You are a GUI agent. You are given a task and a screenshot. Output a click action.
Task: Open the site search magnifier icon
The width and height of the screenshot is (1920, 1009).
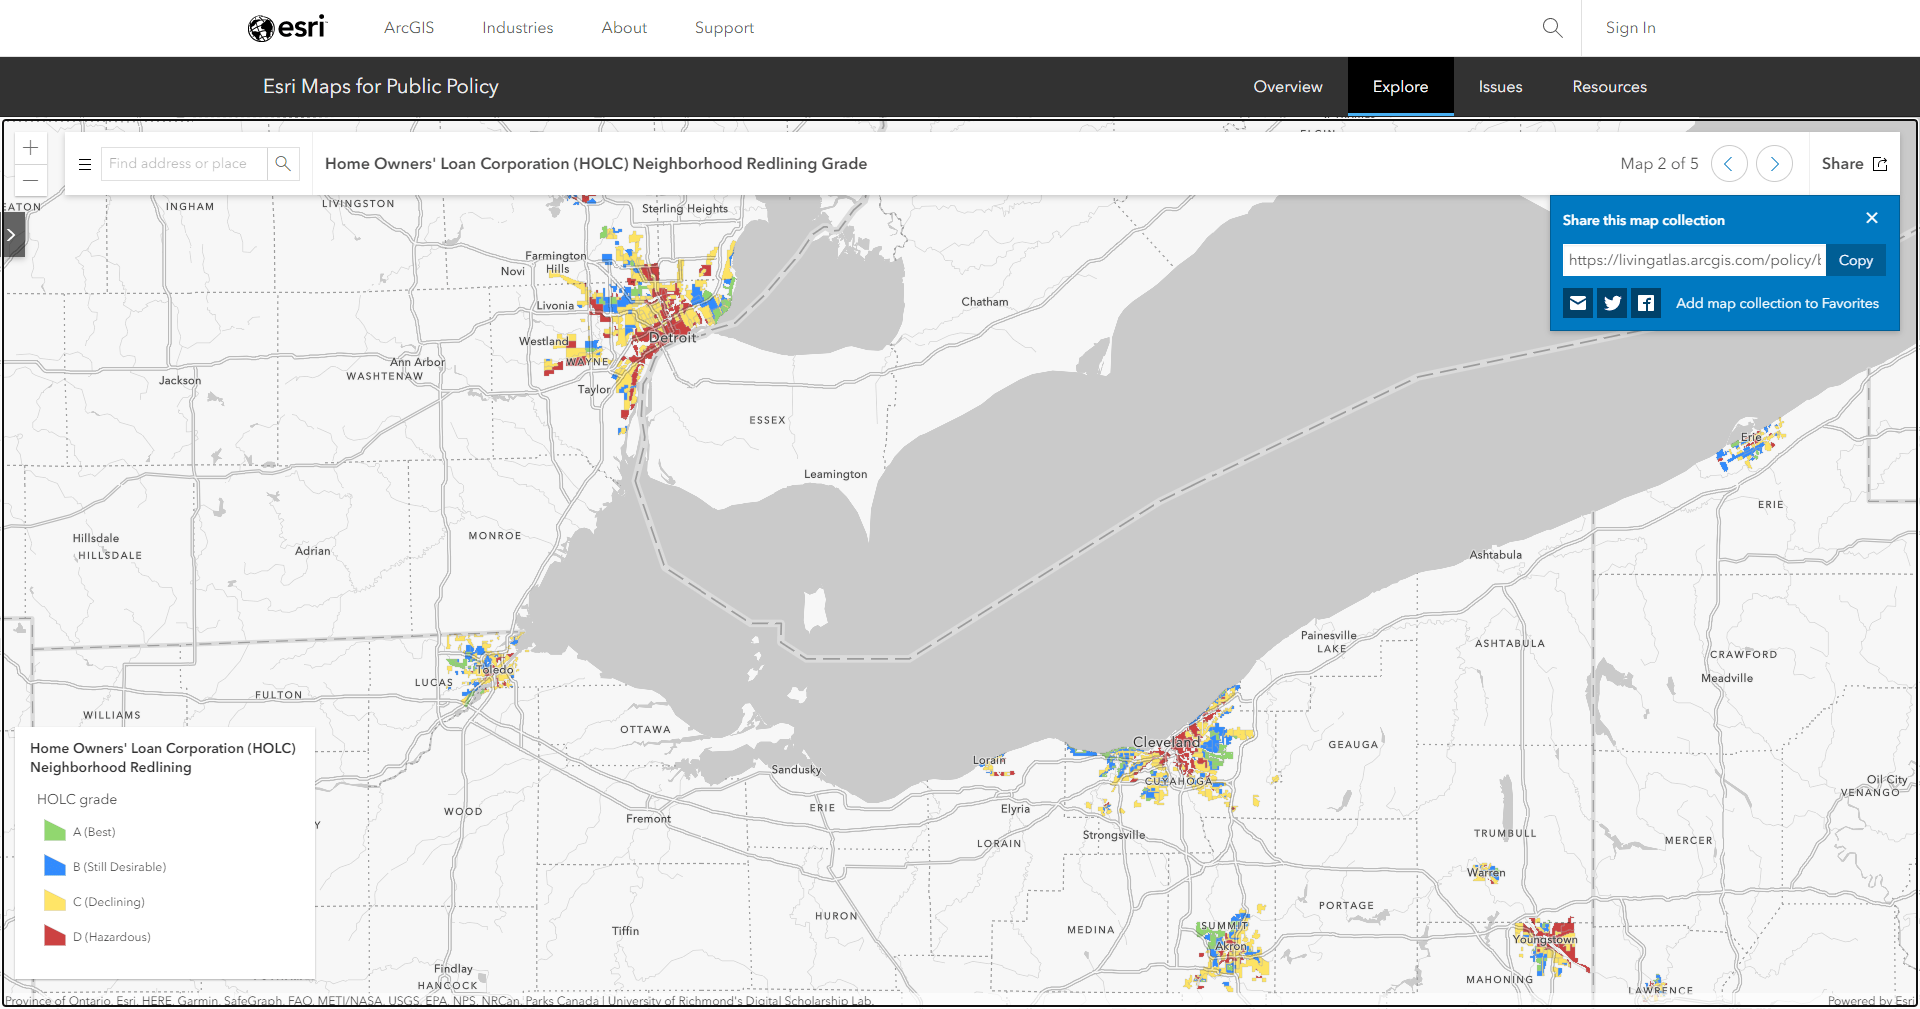tap(1552, 28)
